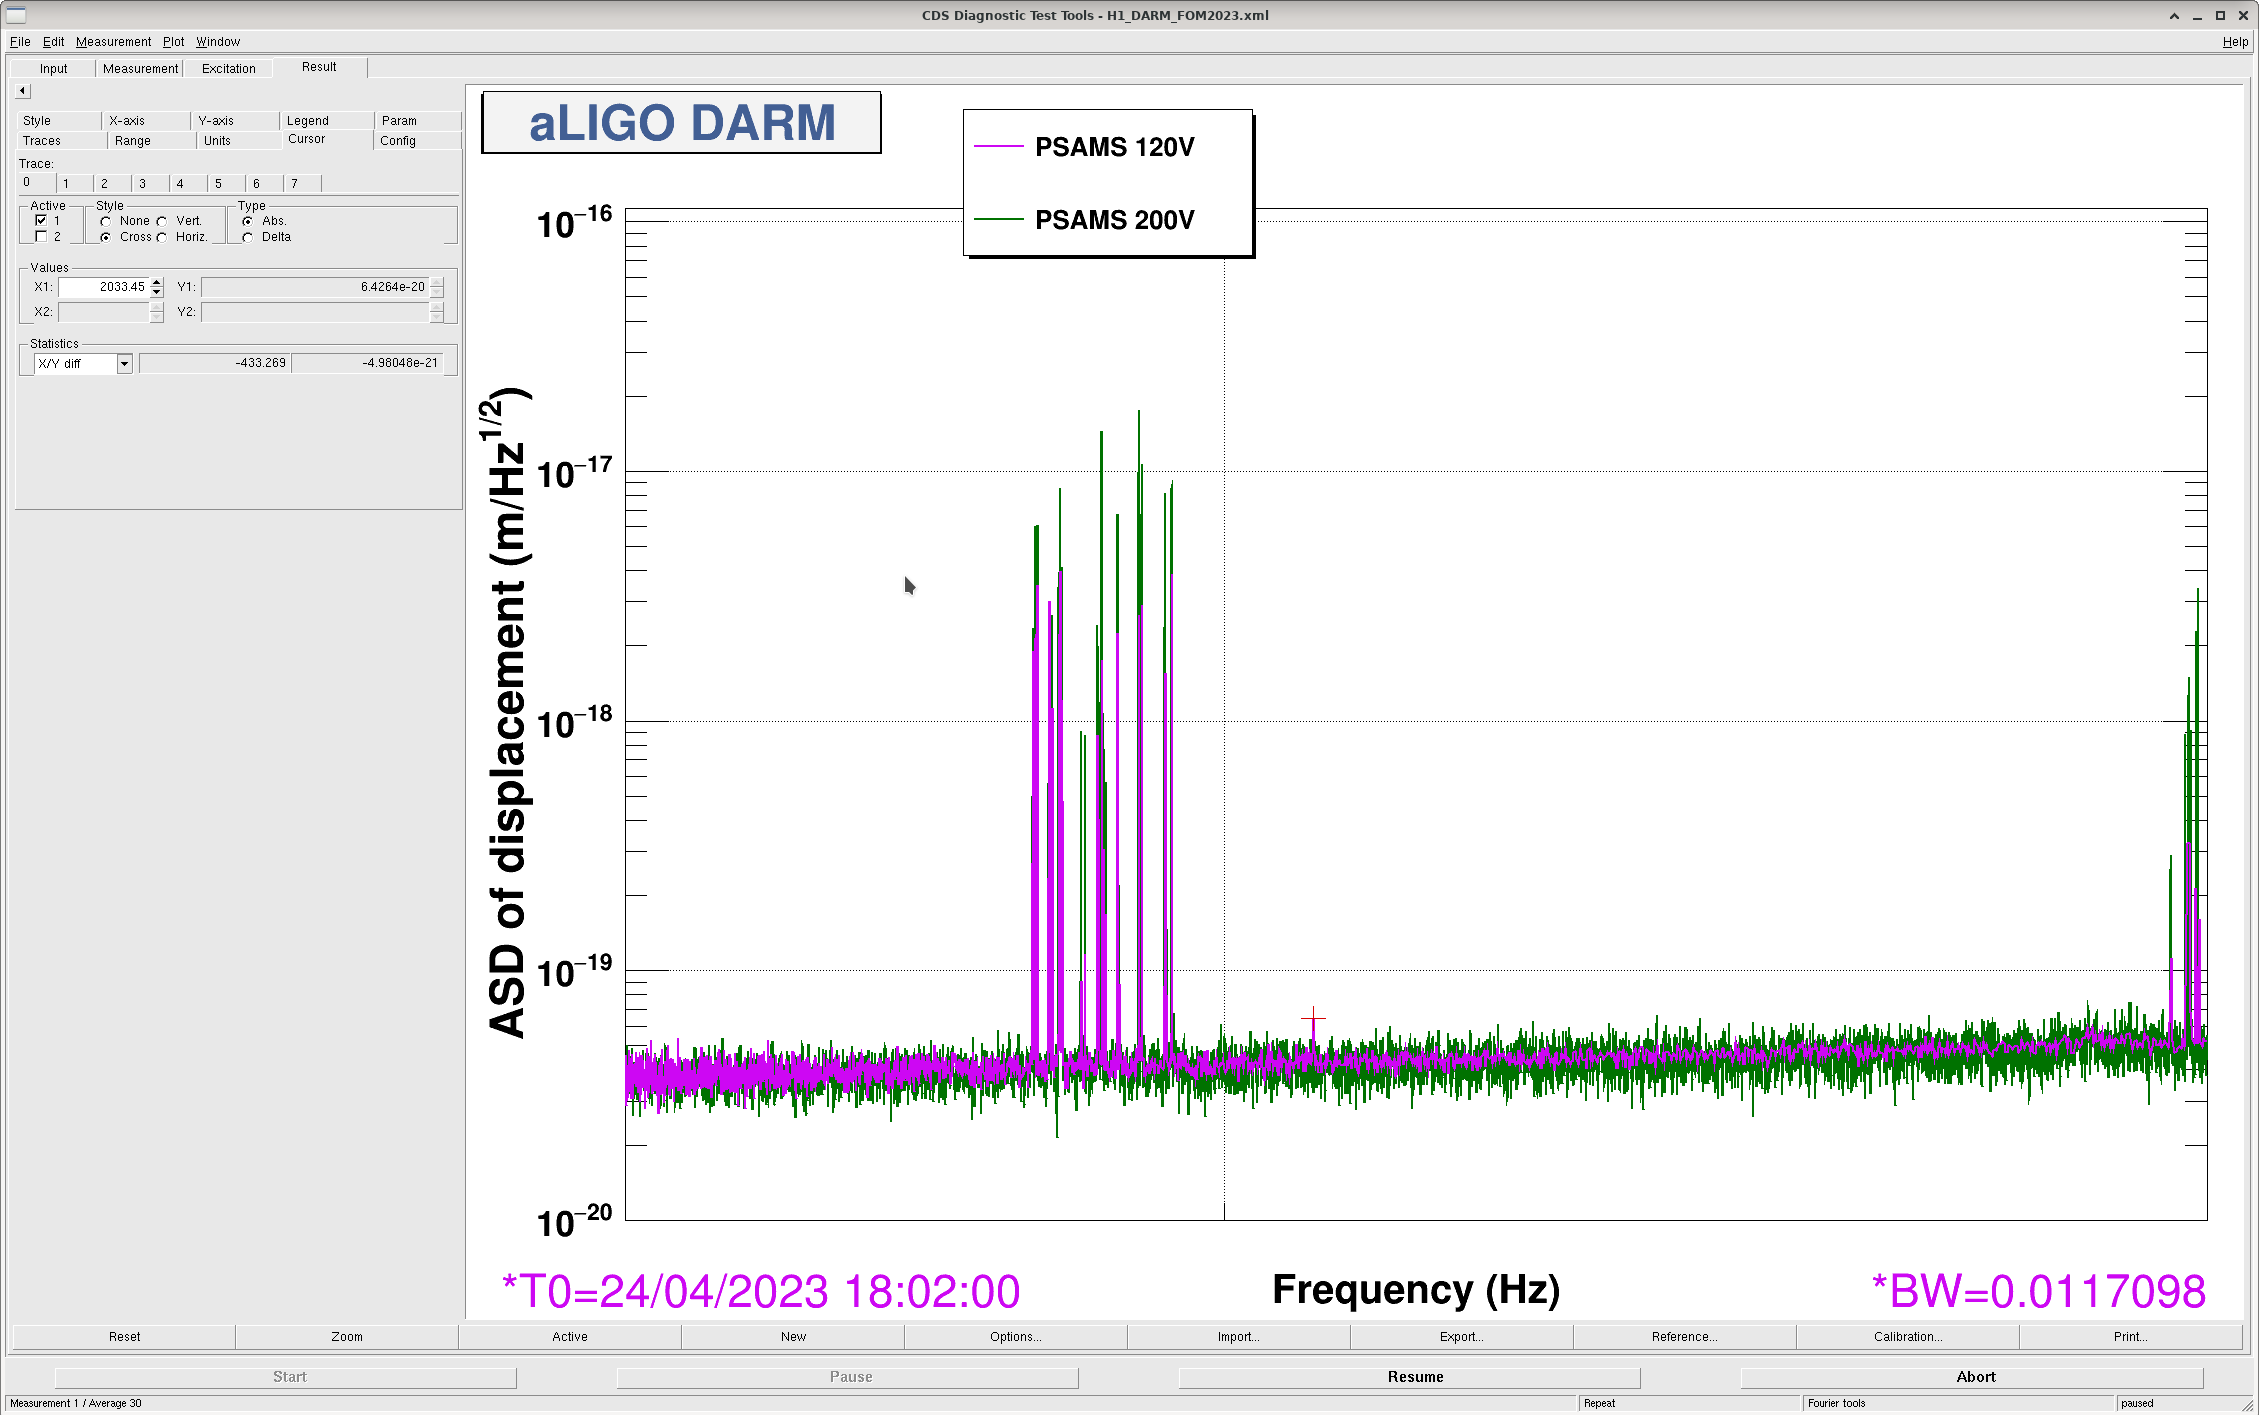Open the window system menu icon
This screenshot has width=2259, height=1415.
[x=16, y=15]
